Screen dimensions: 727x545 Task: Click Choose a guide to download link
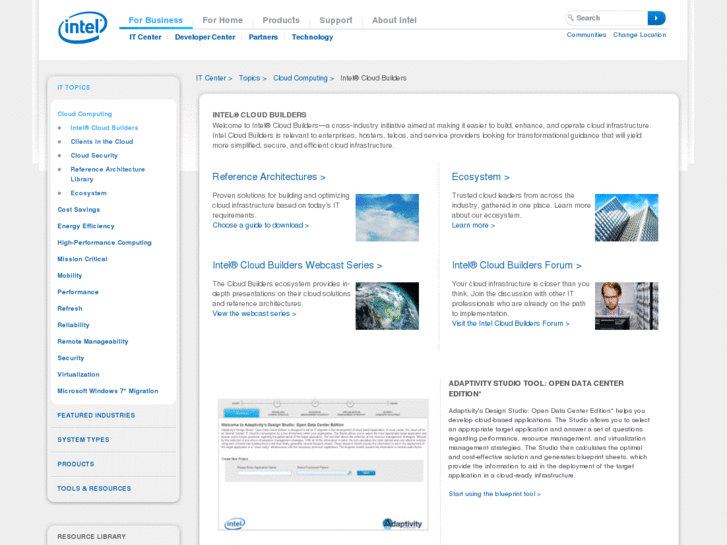[261, 225]
